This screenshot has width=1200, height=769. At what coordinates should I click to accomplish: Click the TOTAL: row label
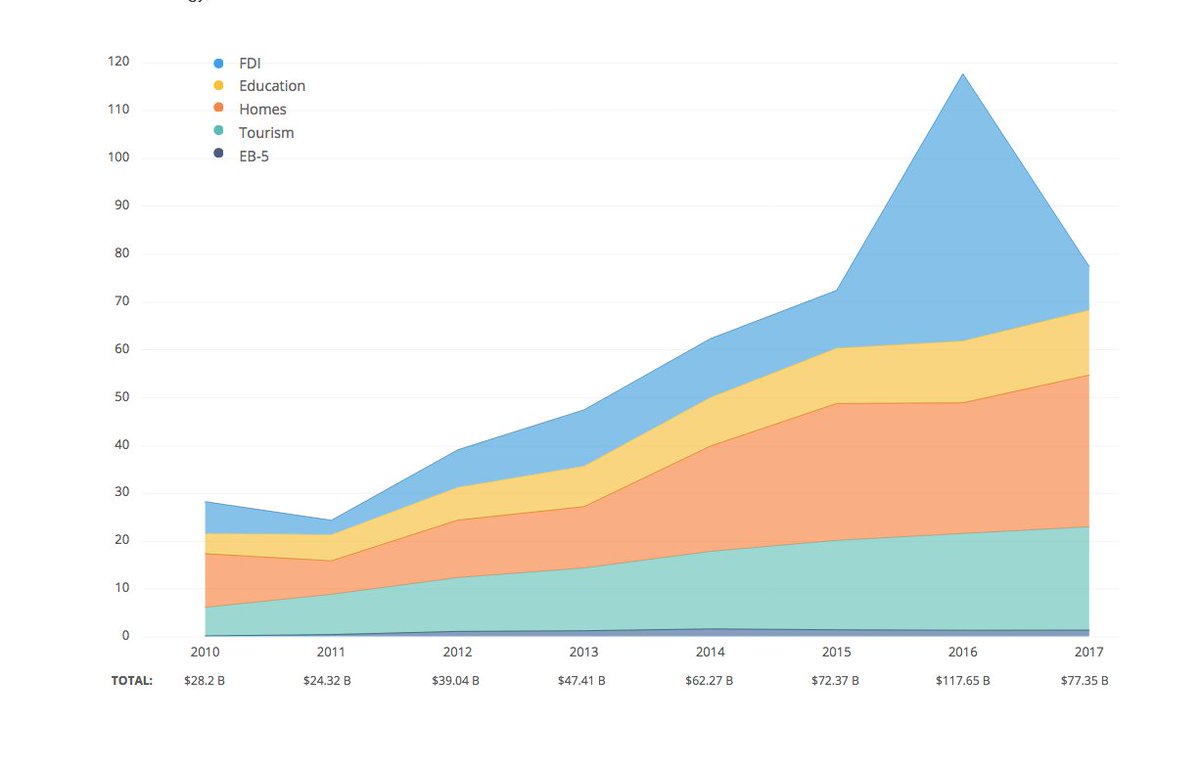point(131,680)
